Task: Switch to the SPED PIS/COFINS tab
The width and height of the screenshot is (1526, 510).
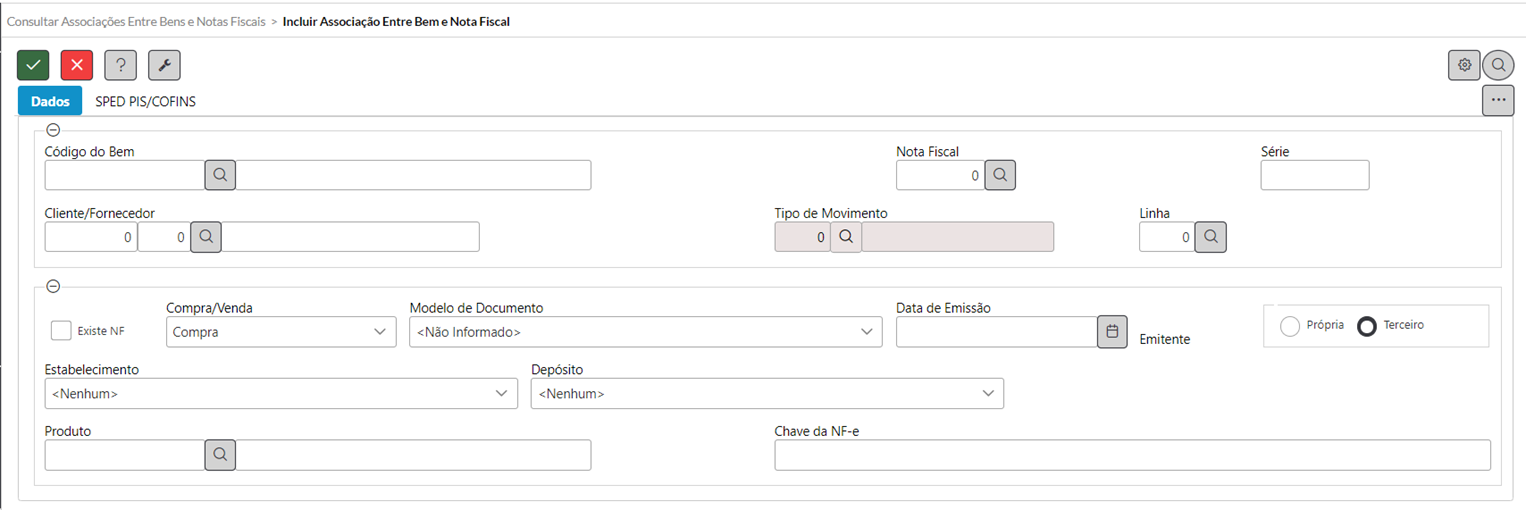Action: pyautogui.click(x=146, y=101)
